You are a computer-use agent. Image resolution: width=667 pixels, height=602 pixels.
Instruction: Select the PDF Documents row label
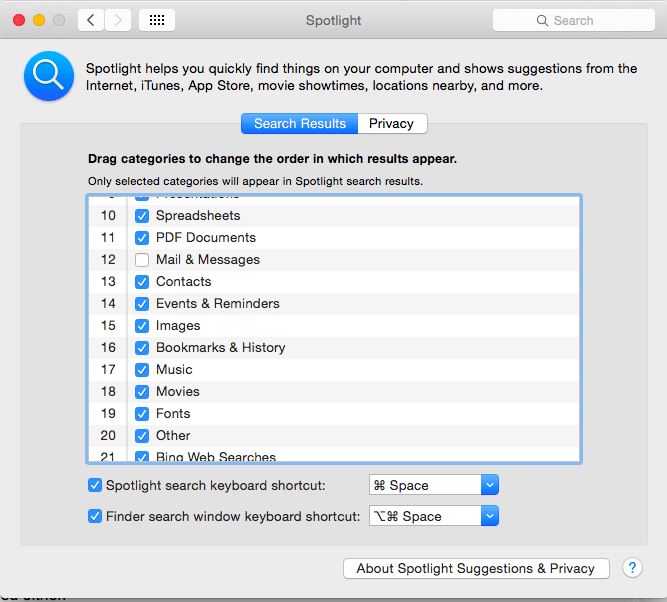point(206,237)
